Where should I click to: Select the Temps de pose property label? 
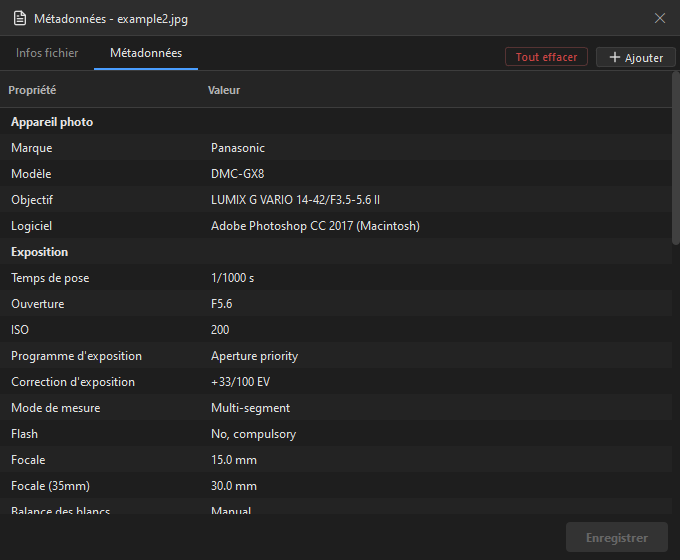pos(50,278)
